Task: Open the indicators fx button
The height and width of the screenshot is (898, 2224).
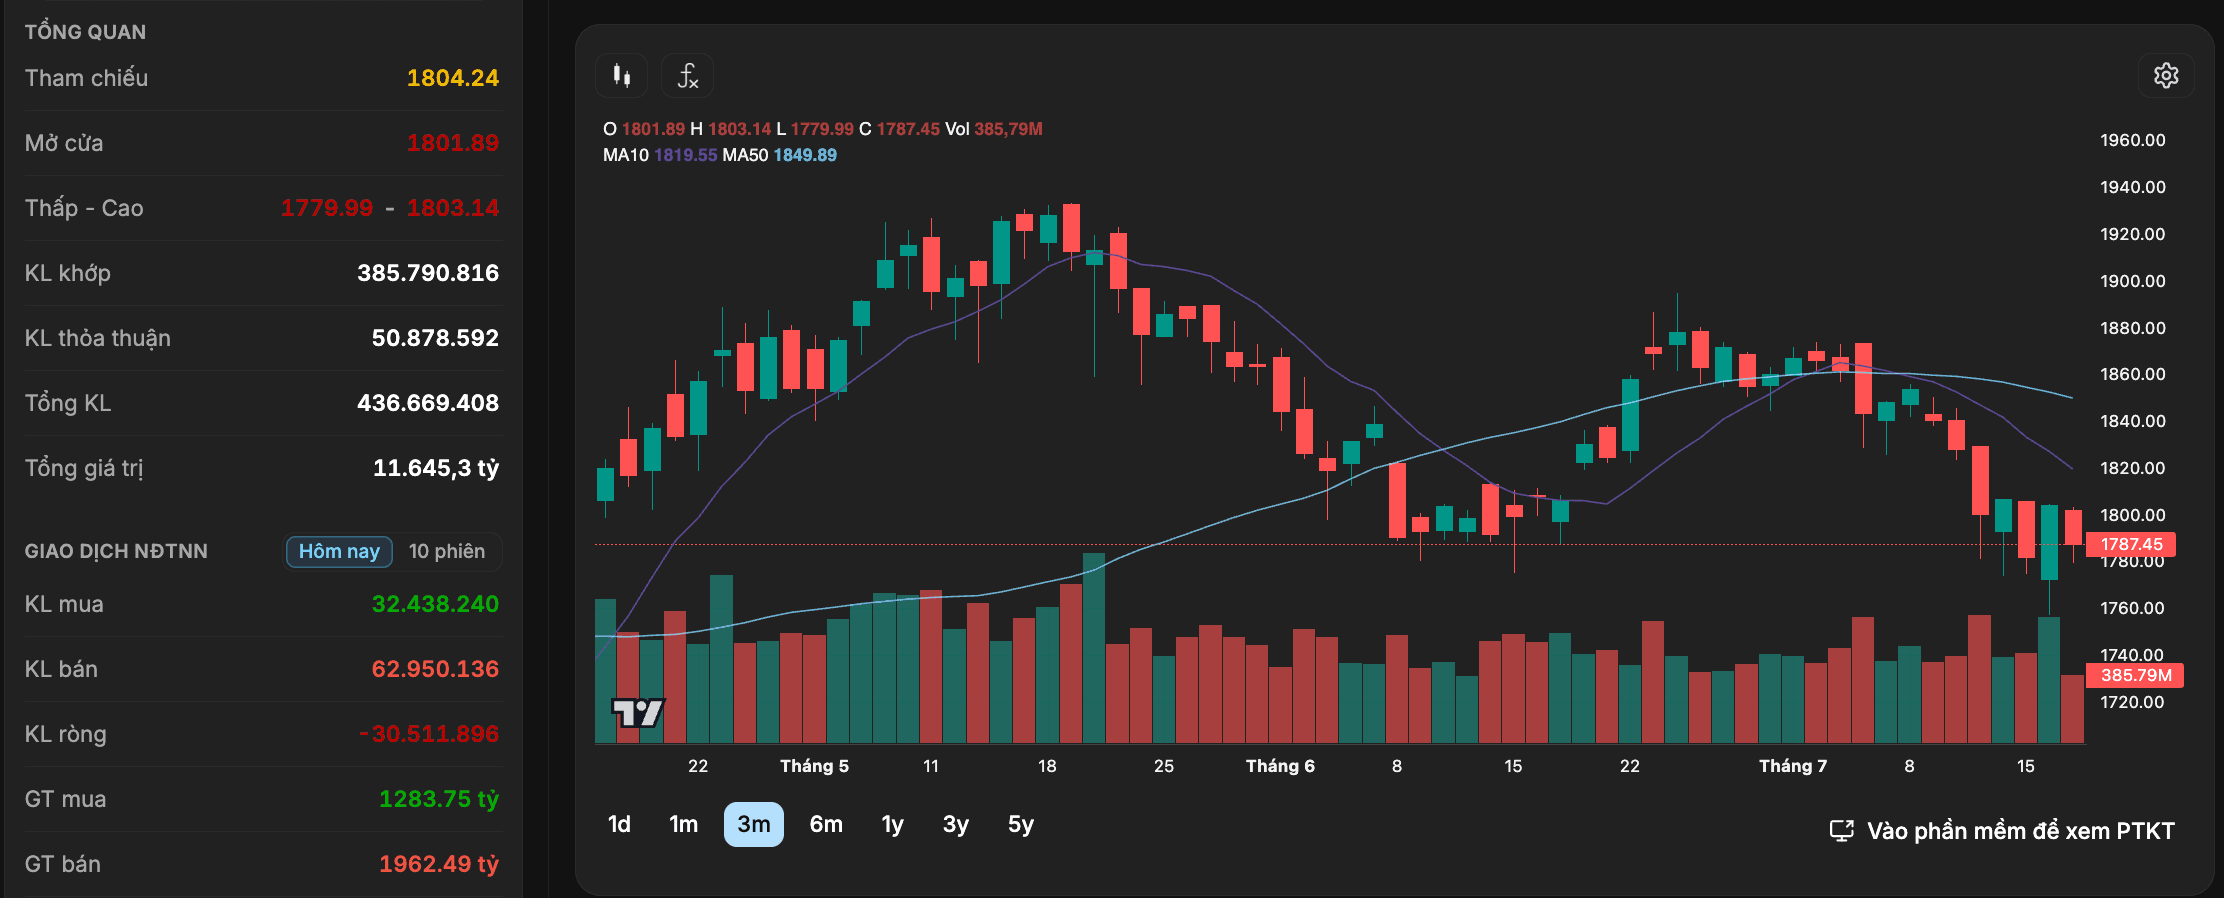Action: pos(688,76)
